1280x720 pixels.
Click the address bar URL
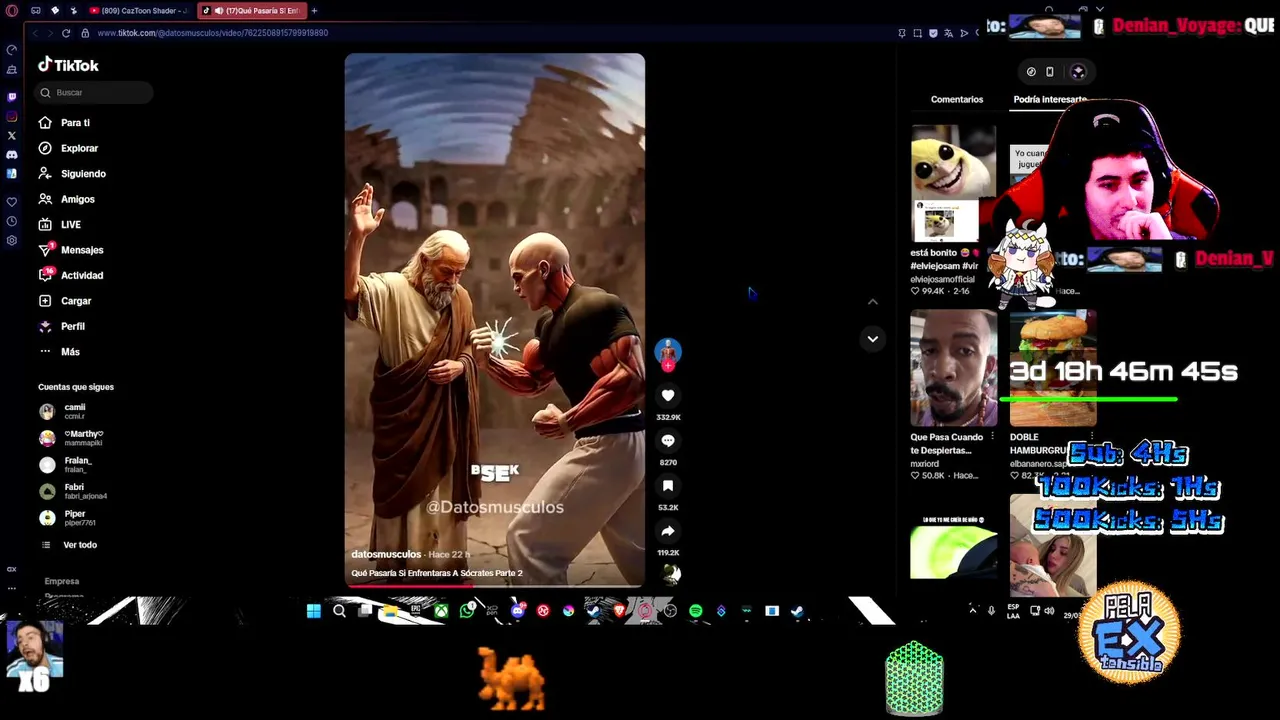pos(213,33)
